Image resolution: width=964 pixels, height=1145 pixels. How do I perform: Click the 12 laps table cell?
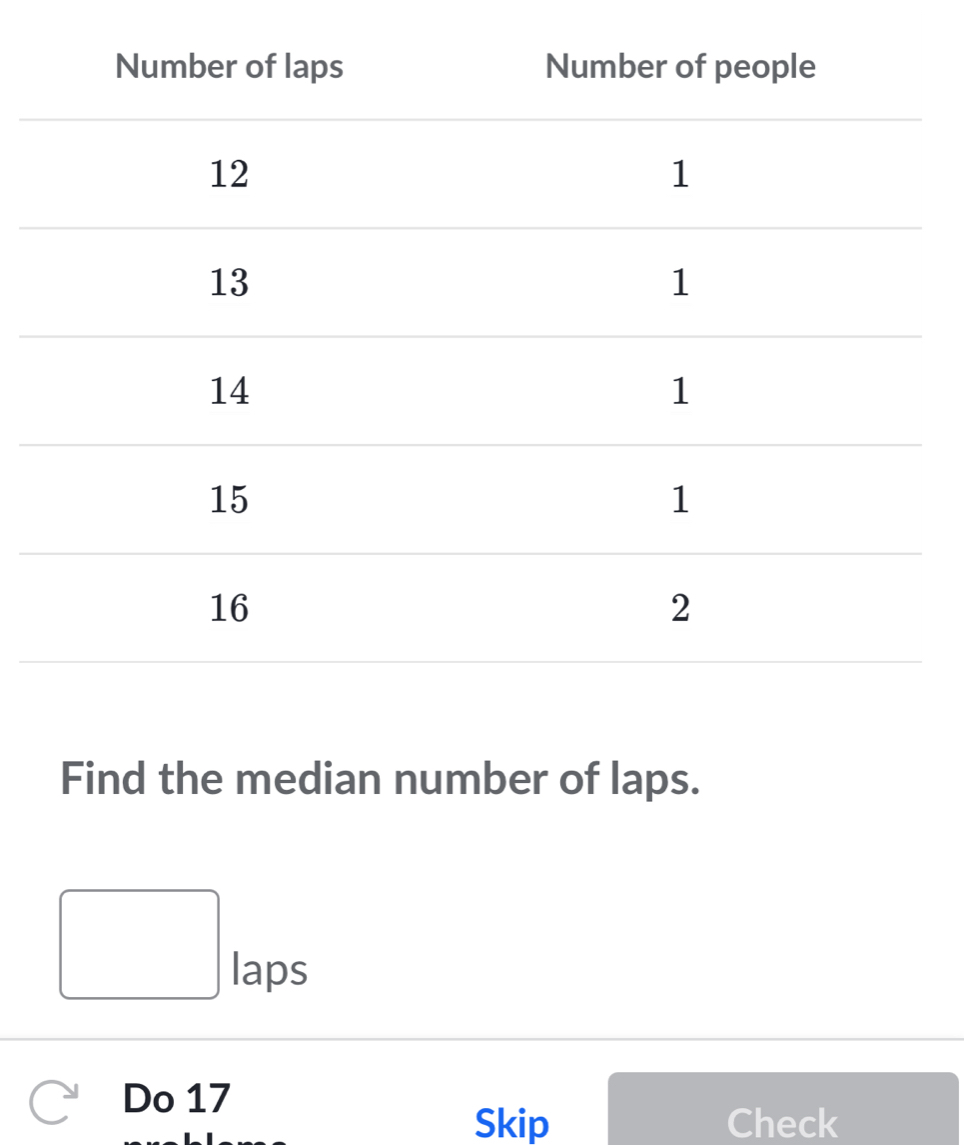[229, 175]
